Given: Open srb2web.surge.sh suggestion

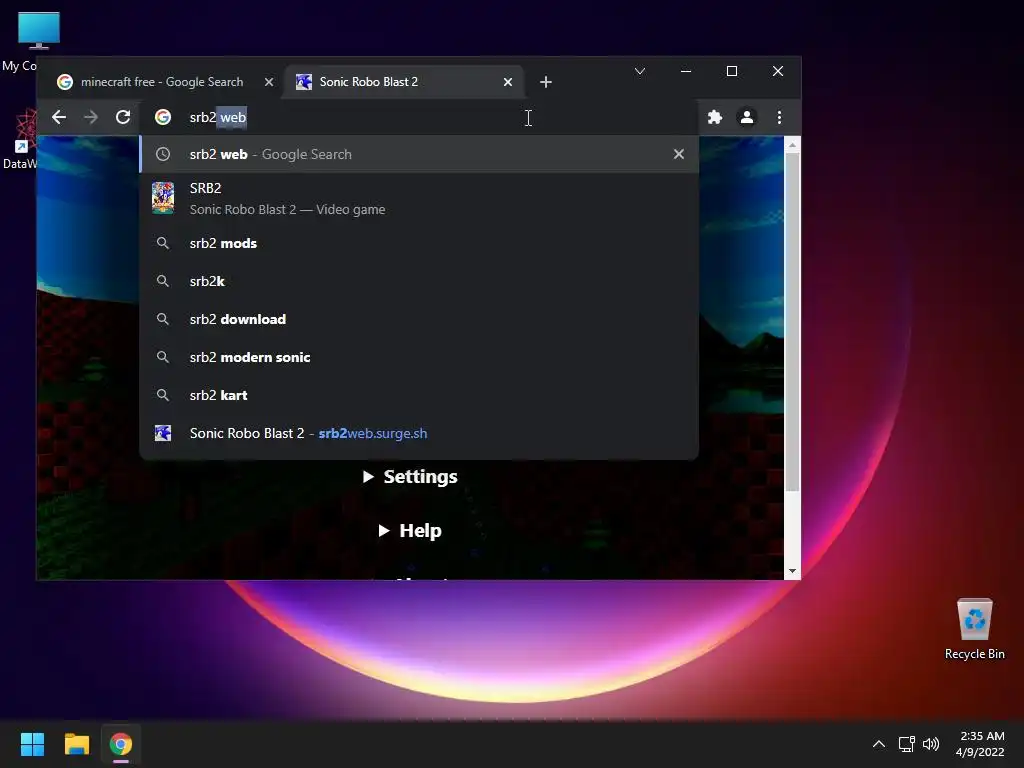Looking at the screenshot, I should tap(419, 433).
